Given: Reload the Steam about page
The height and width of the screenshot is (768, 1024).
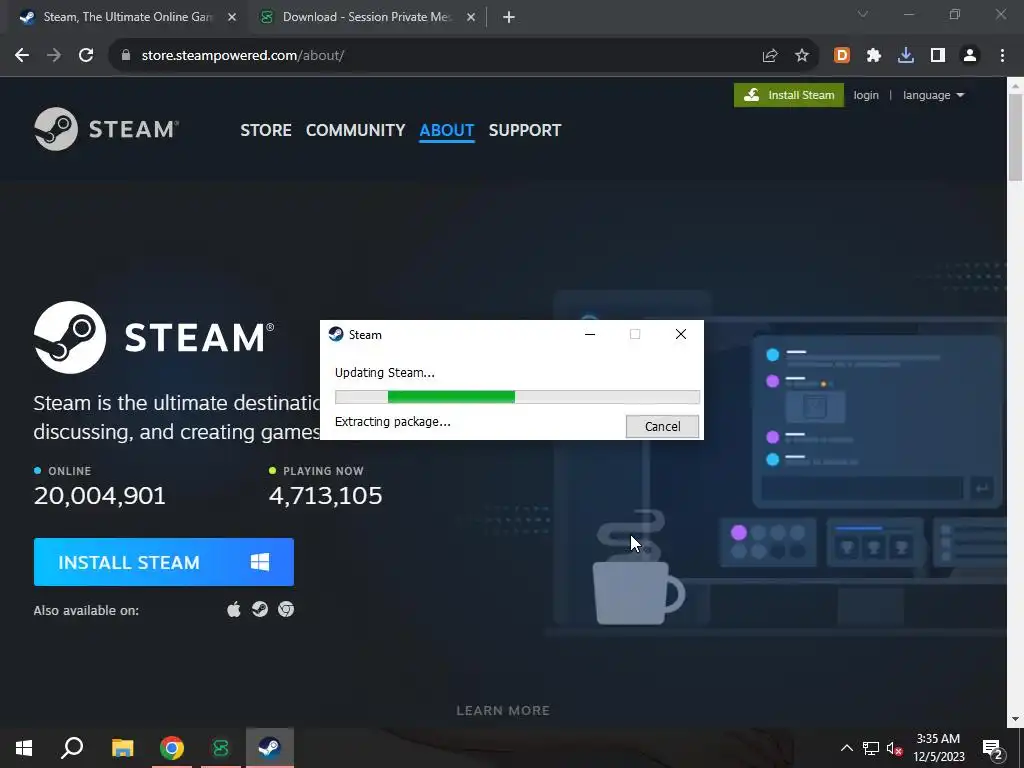Looking at the screenshot, I should click(x=86, y=56).
